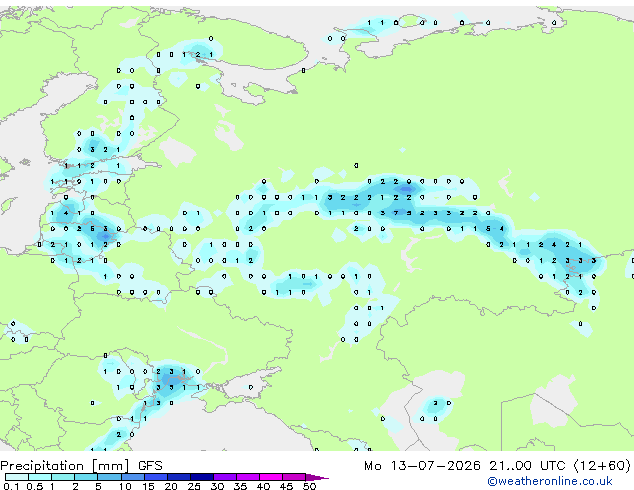Pick the 30–35 mm violet legend swatch
Image resolution: width=634 pixels, height=490 pixels.
225,477
